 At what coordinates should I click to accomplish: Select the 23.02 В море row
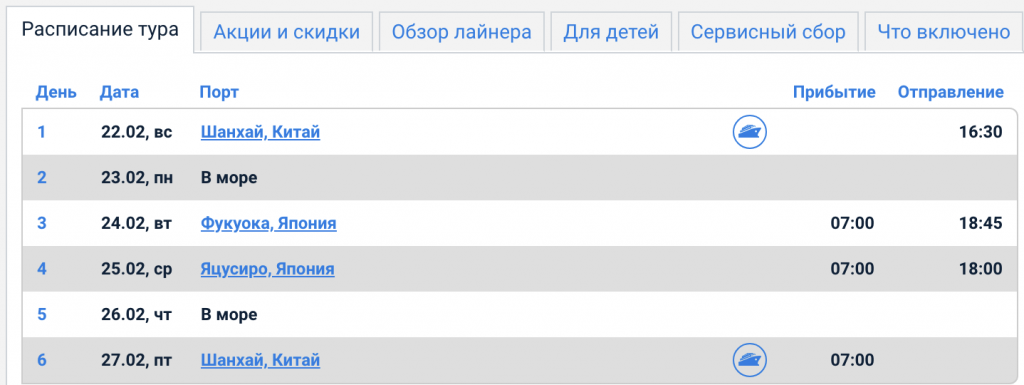tap(519, 177)
